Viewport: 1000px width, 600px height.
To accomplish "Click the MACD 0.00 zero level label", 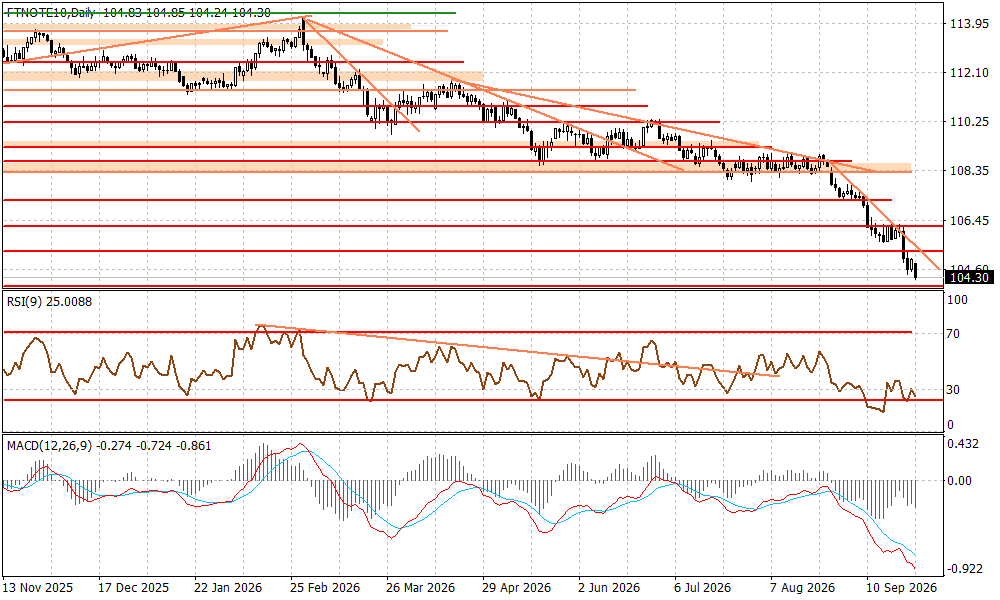I will click(x=959, y=481).
